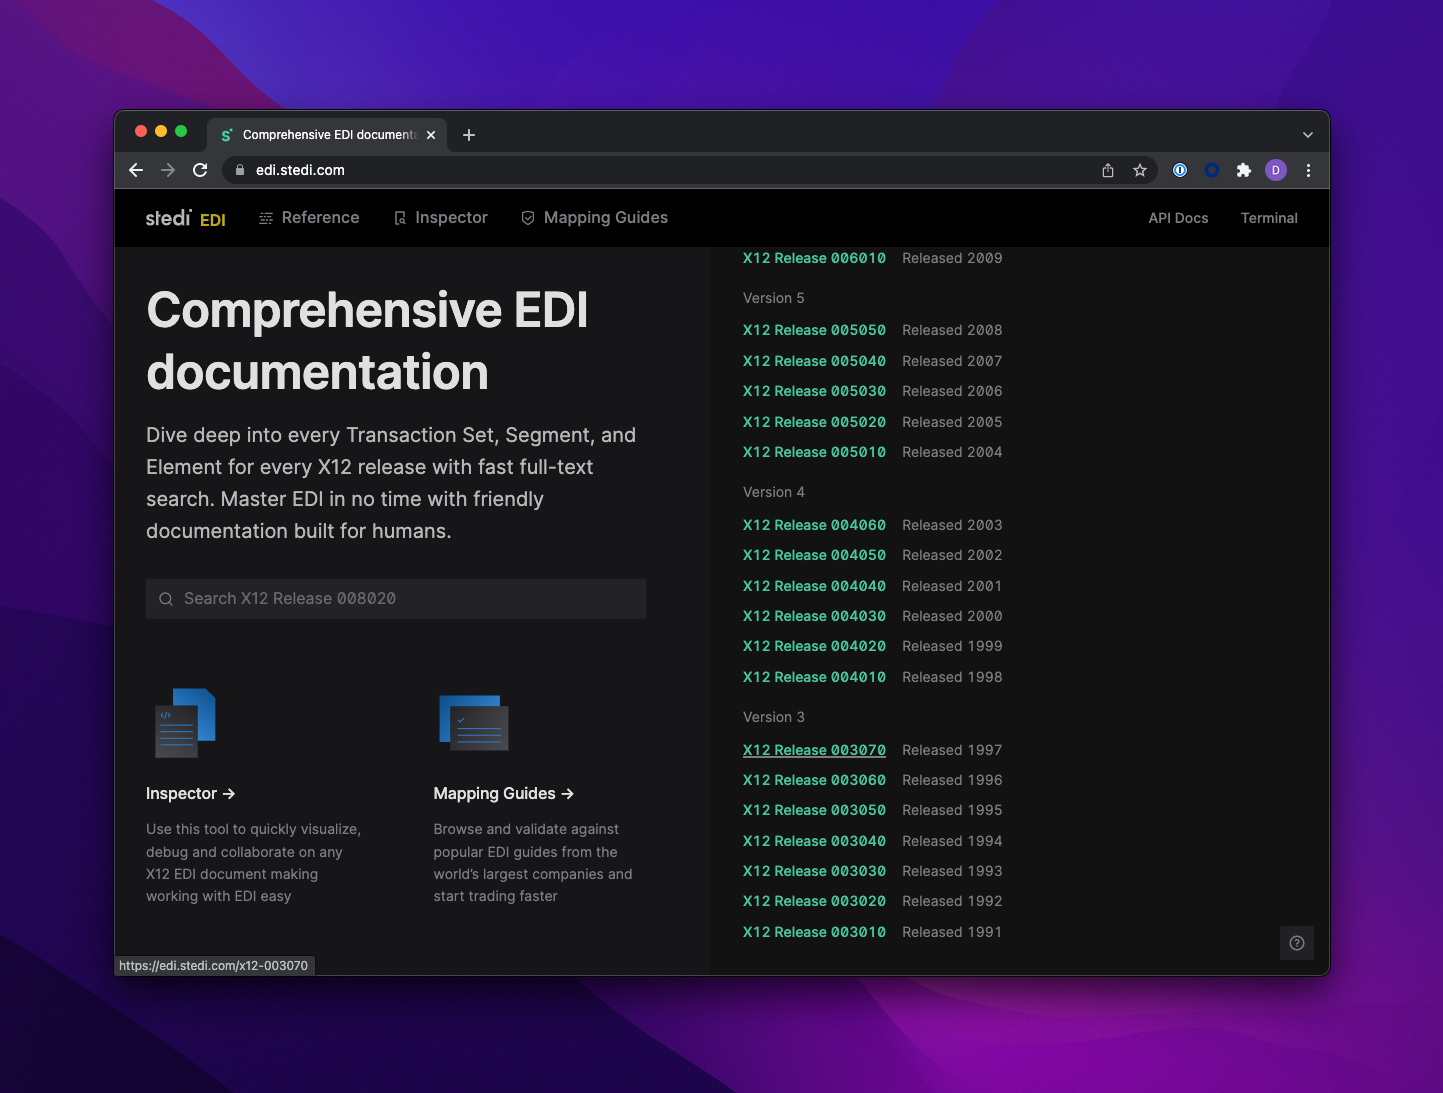1443x1093 pixels.
Task: Click the Released 2003 text
Action: (x=952, y=525)
